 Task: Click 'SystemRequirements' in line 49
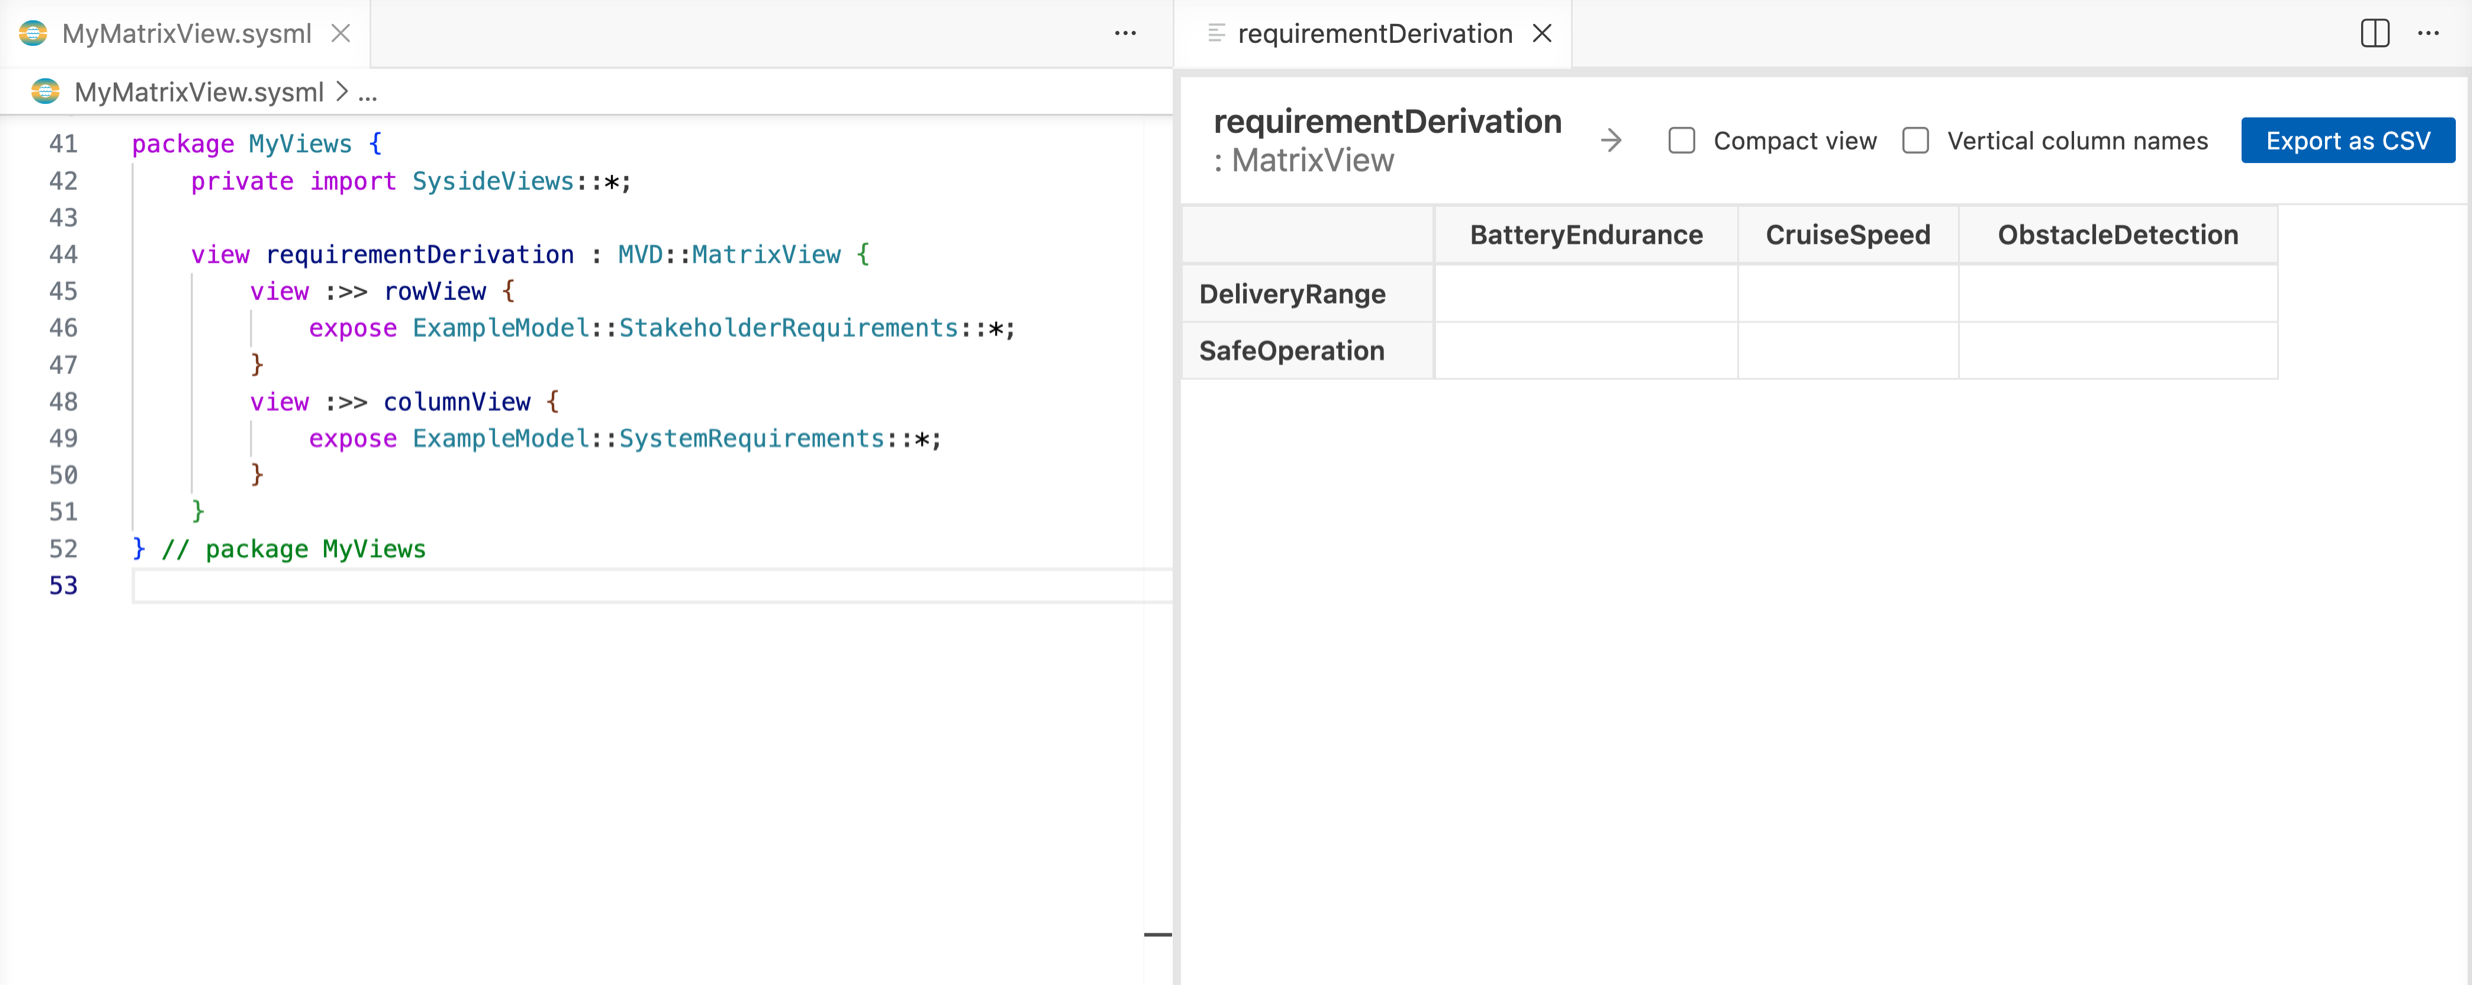(x=752, y=439)
